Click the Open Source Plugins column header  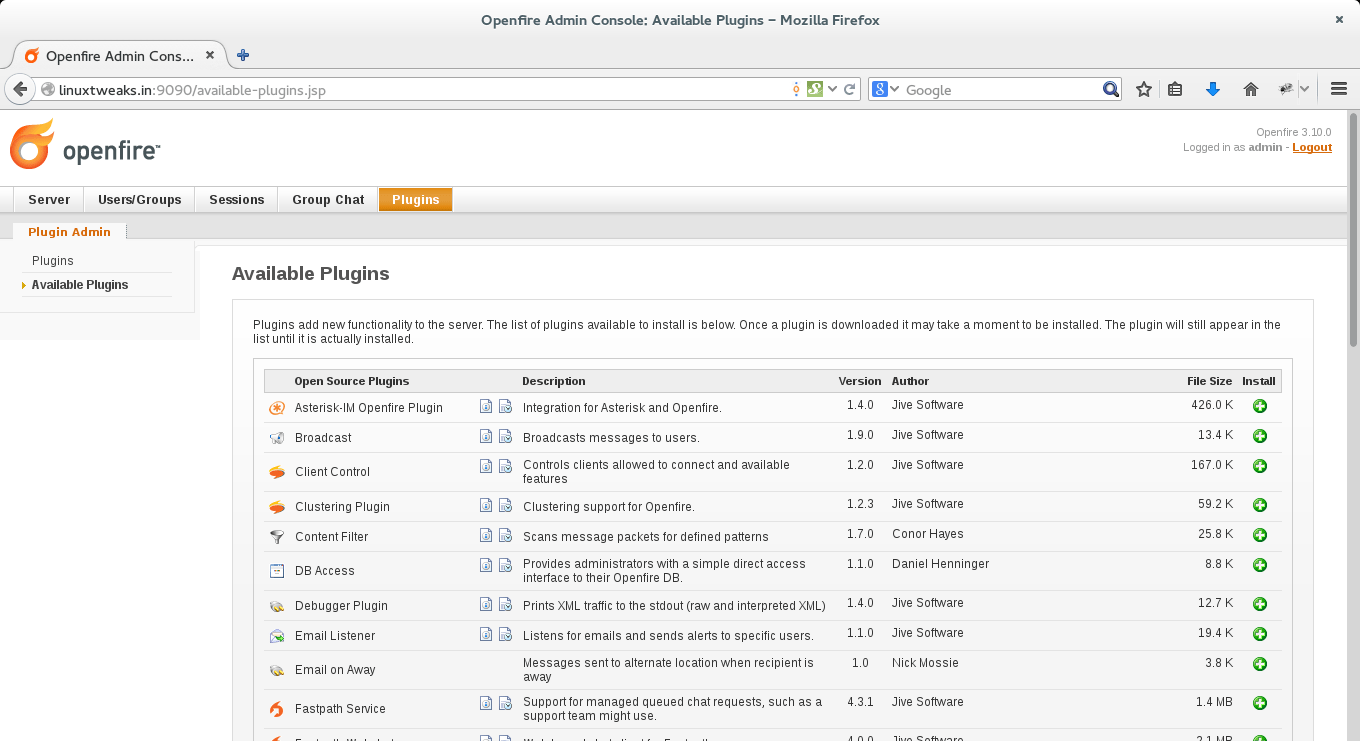click(x=352, y=381)
